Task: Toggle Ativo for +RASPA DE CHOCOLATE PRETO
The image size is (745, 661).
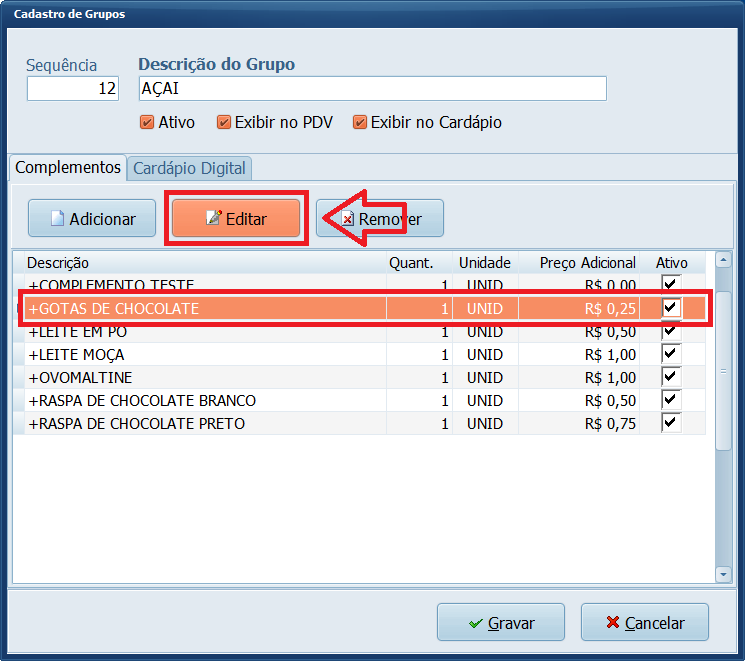Action: (671, 423)
